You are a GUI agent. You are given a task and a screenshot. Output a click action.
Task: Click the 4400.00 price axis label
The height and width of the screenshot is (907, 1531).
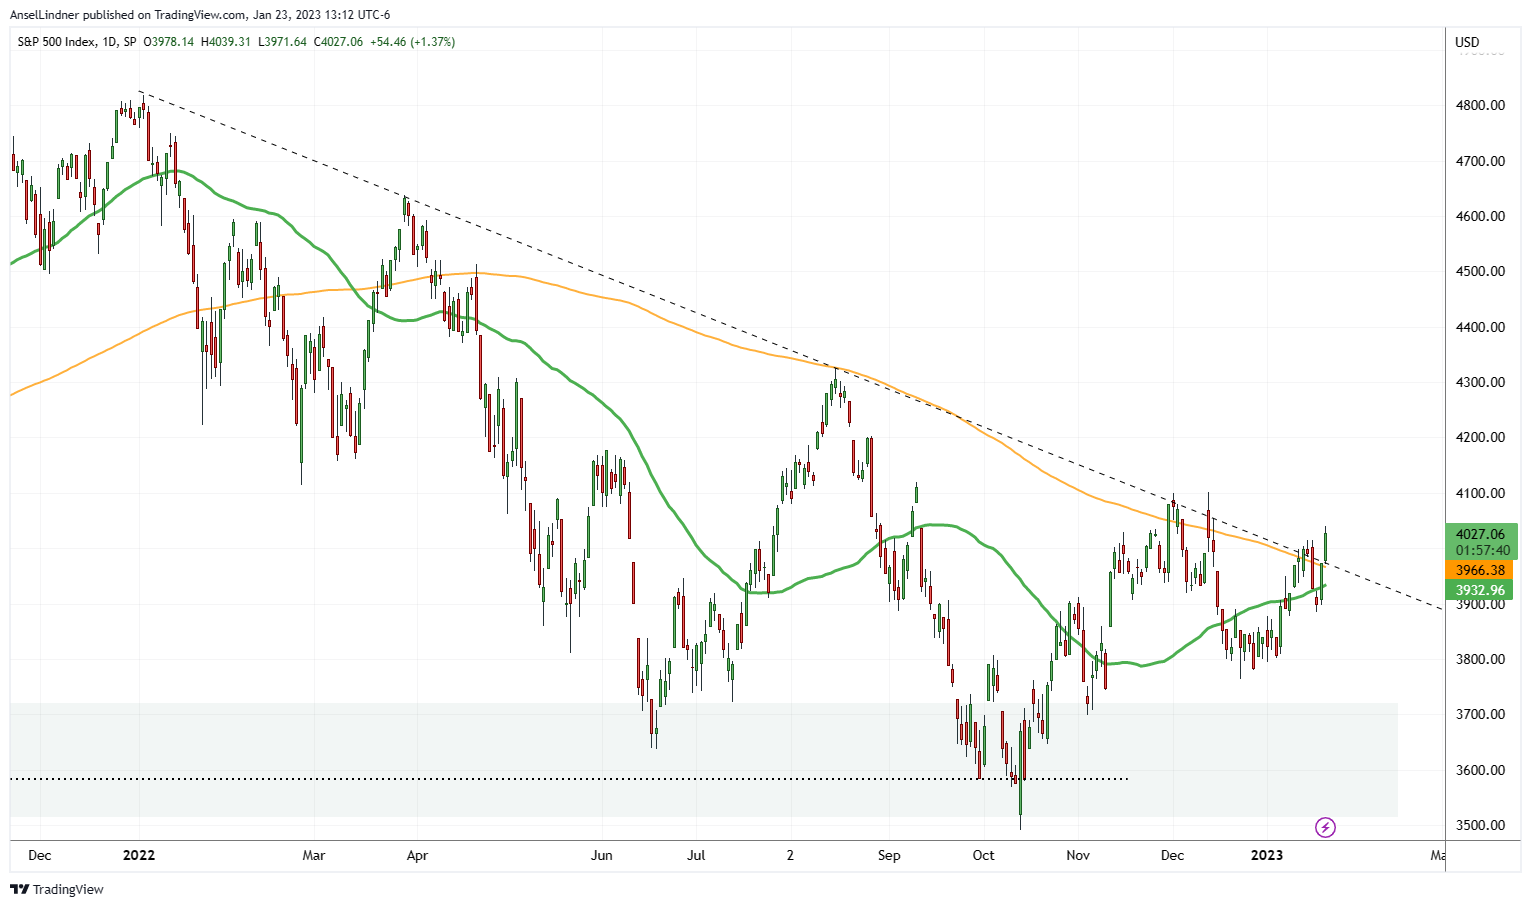[x=1480, y=327]
